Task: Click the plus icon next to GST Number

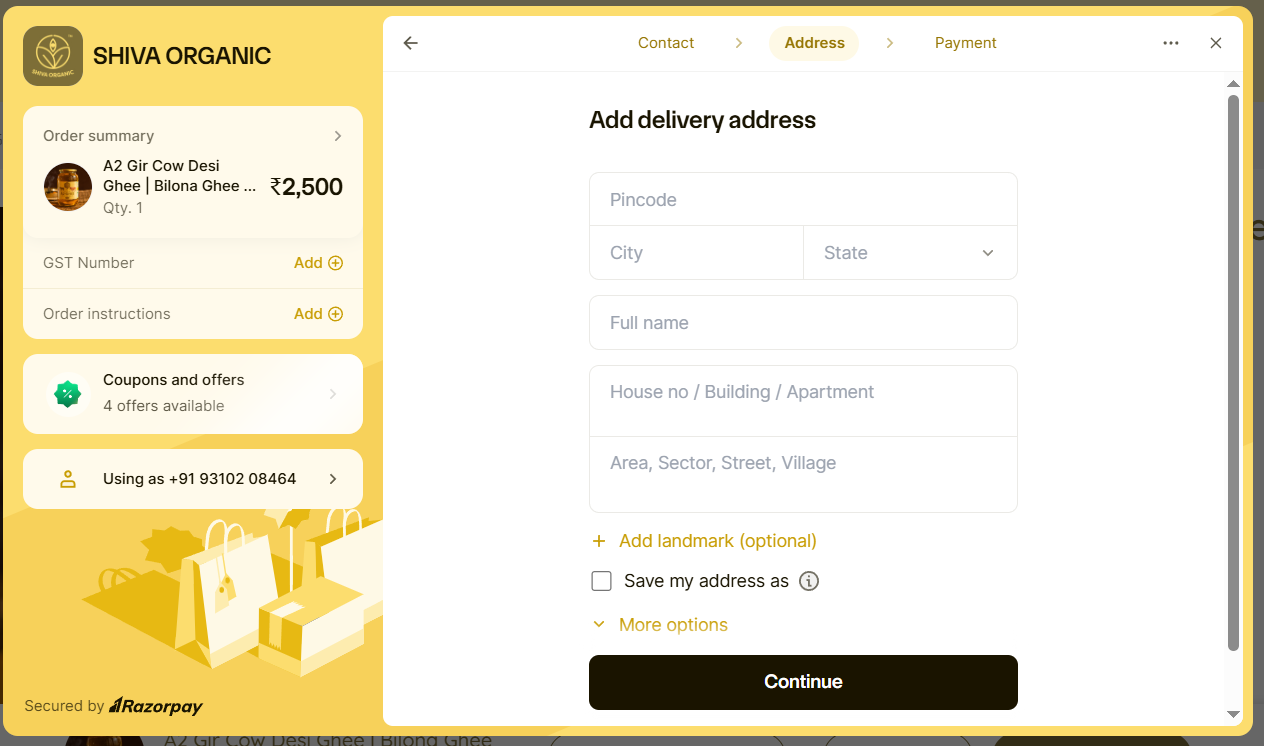Action: pos(336,263)
